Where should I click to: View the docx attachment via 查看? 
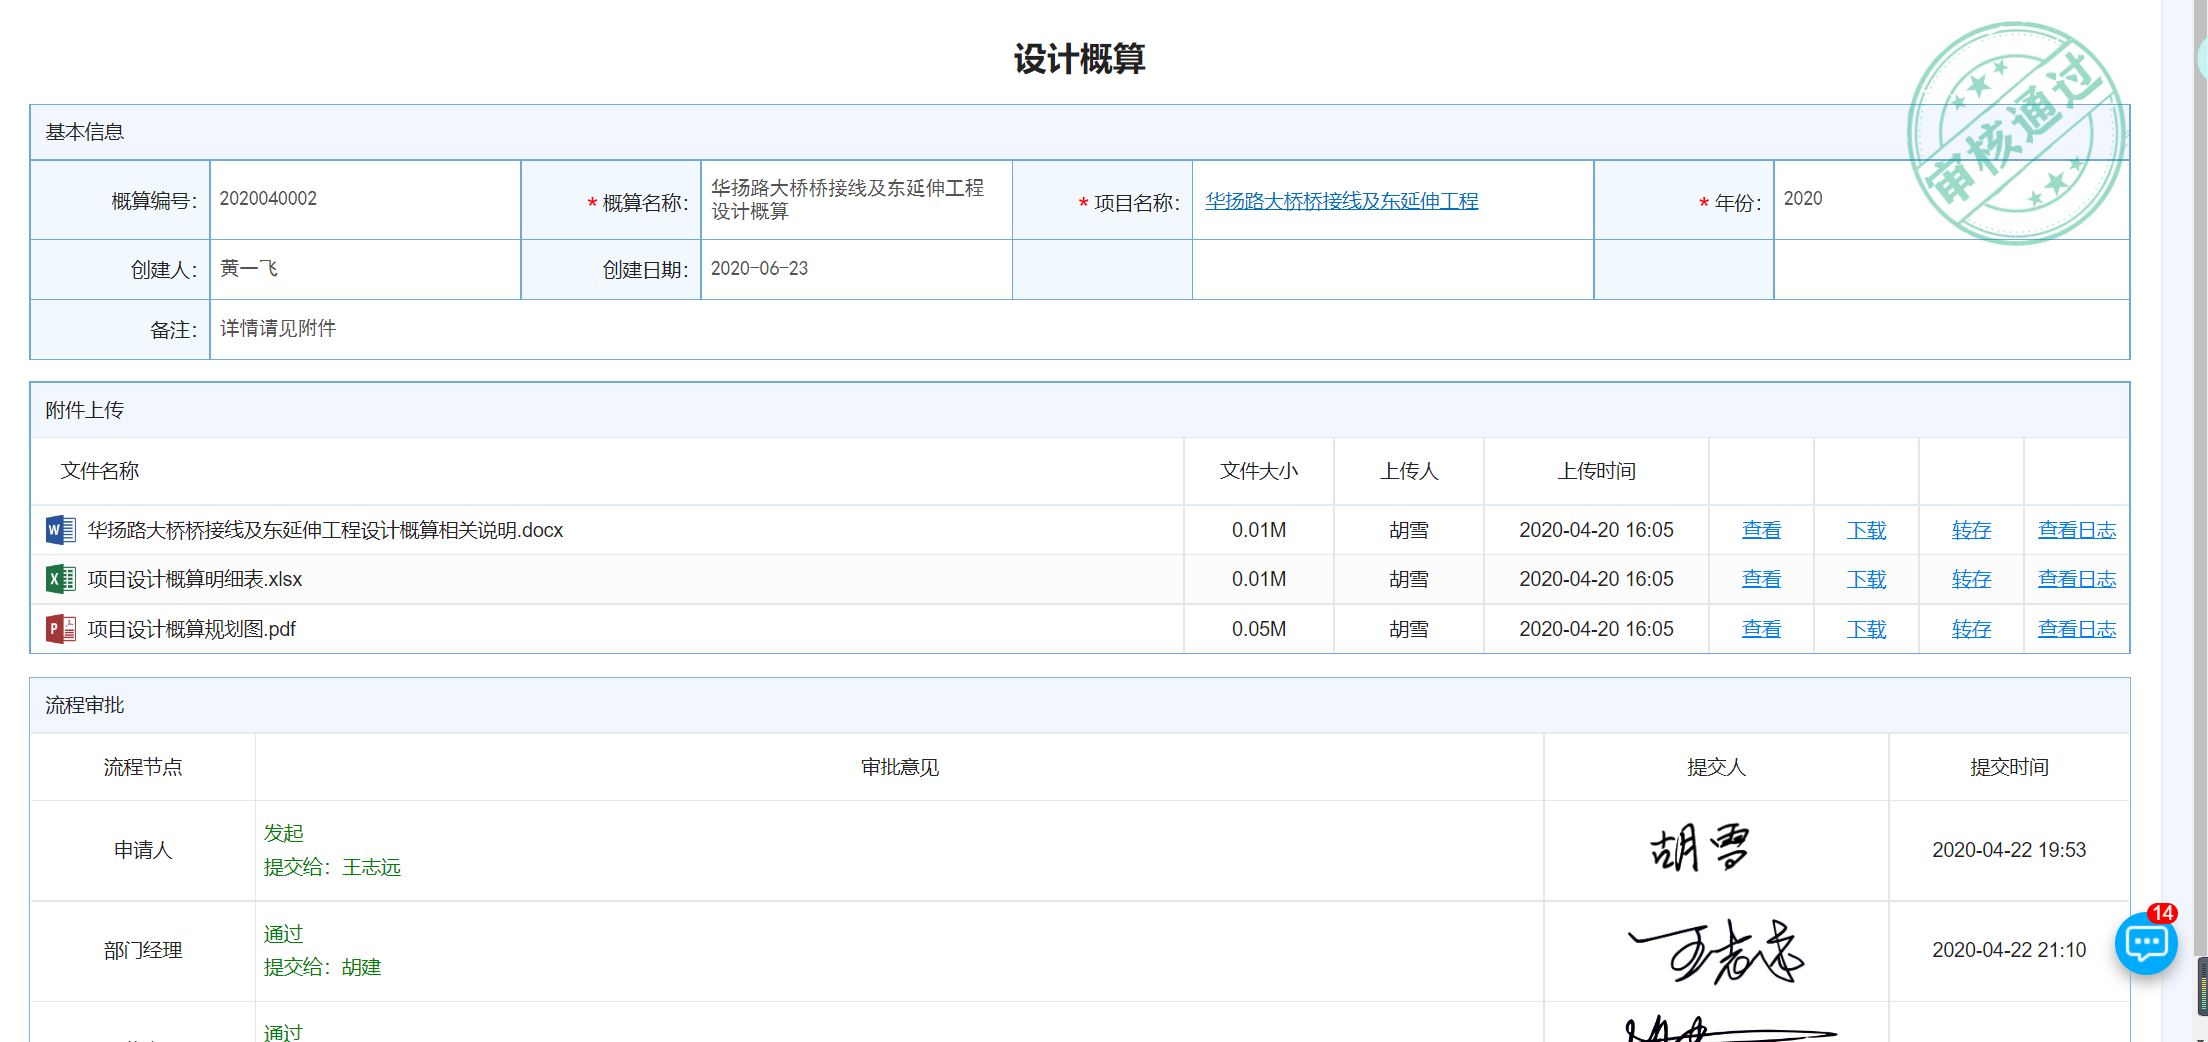[x=1761, y=530]
